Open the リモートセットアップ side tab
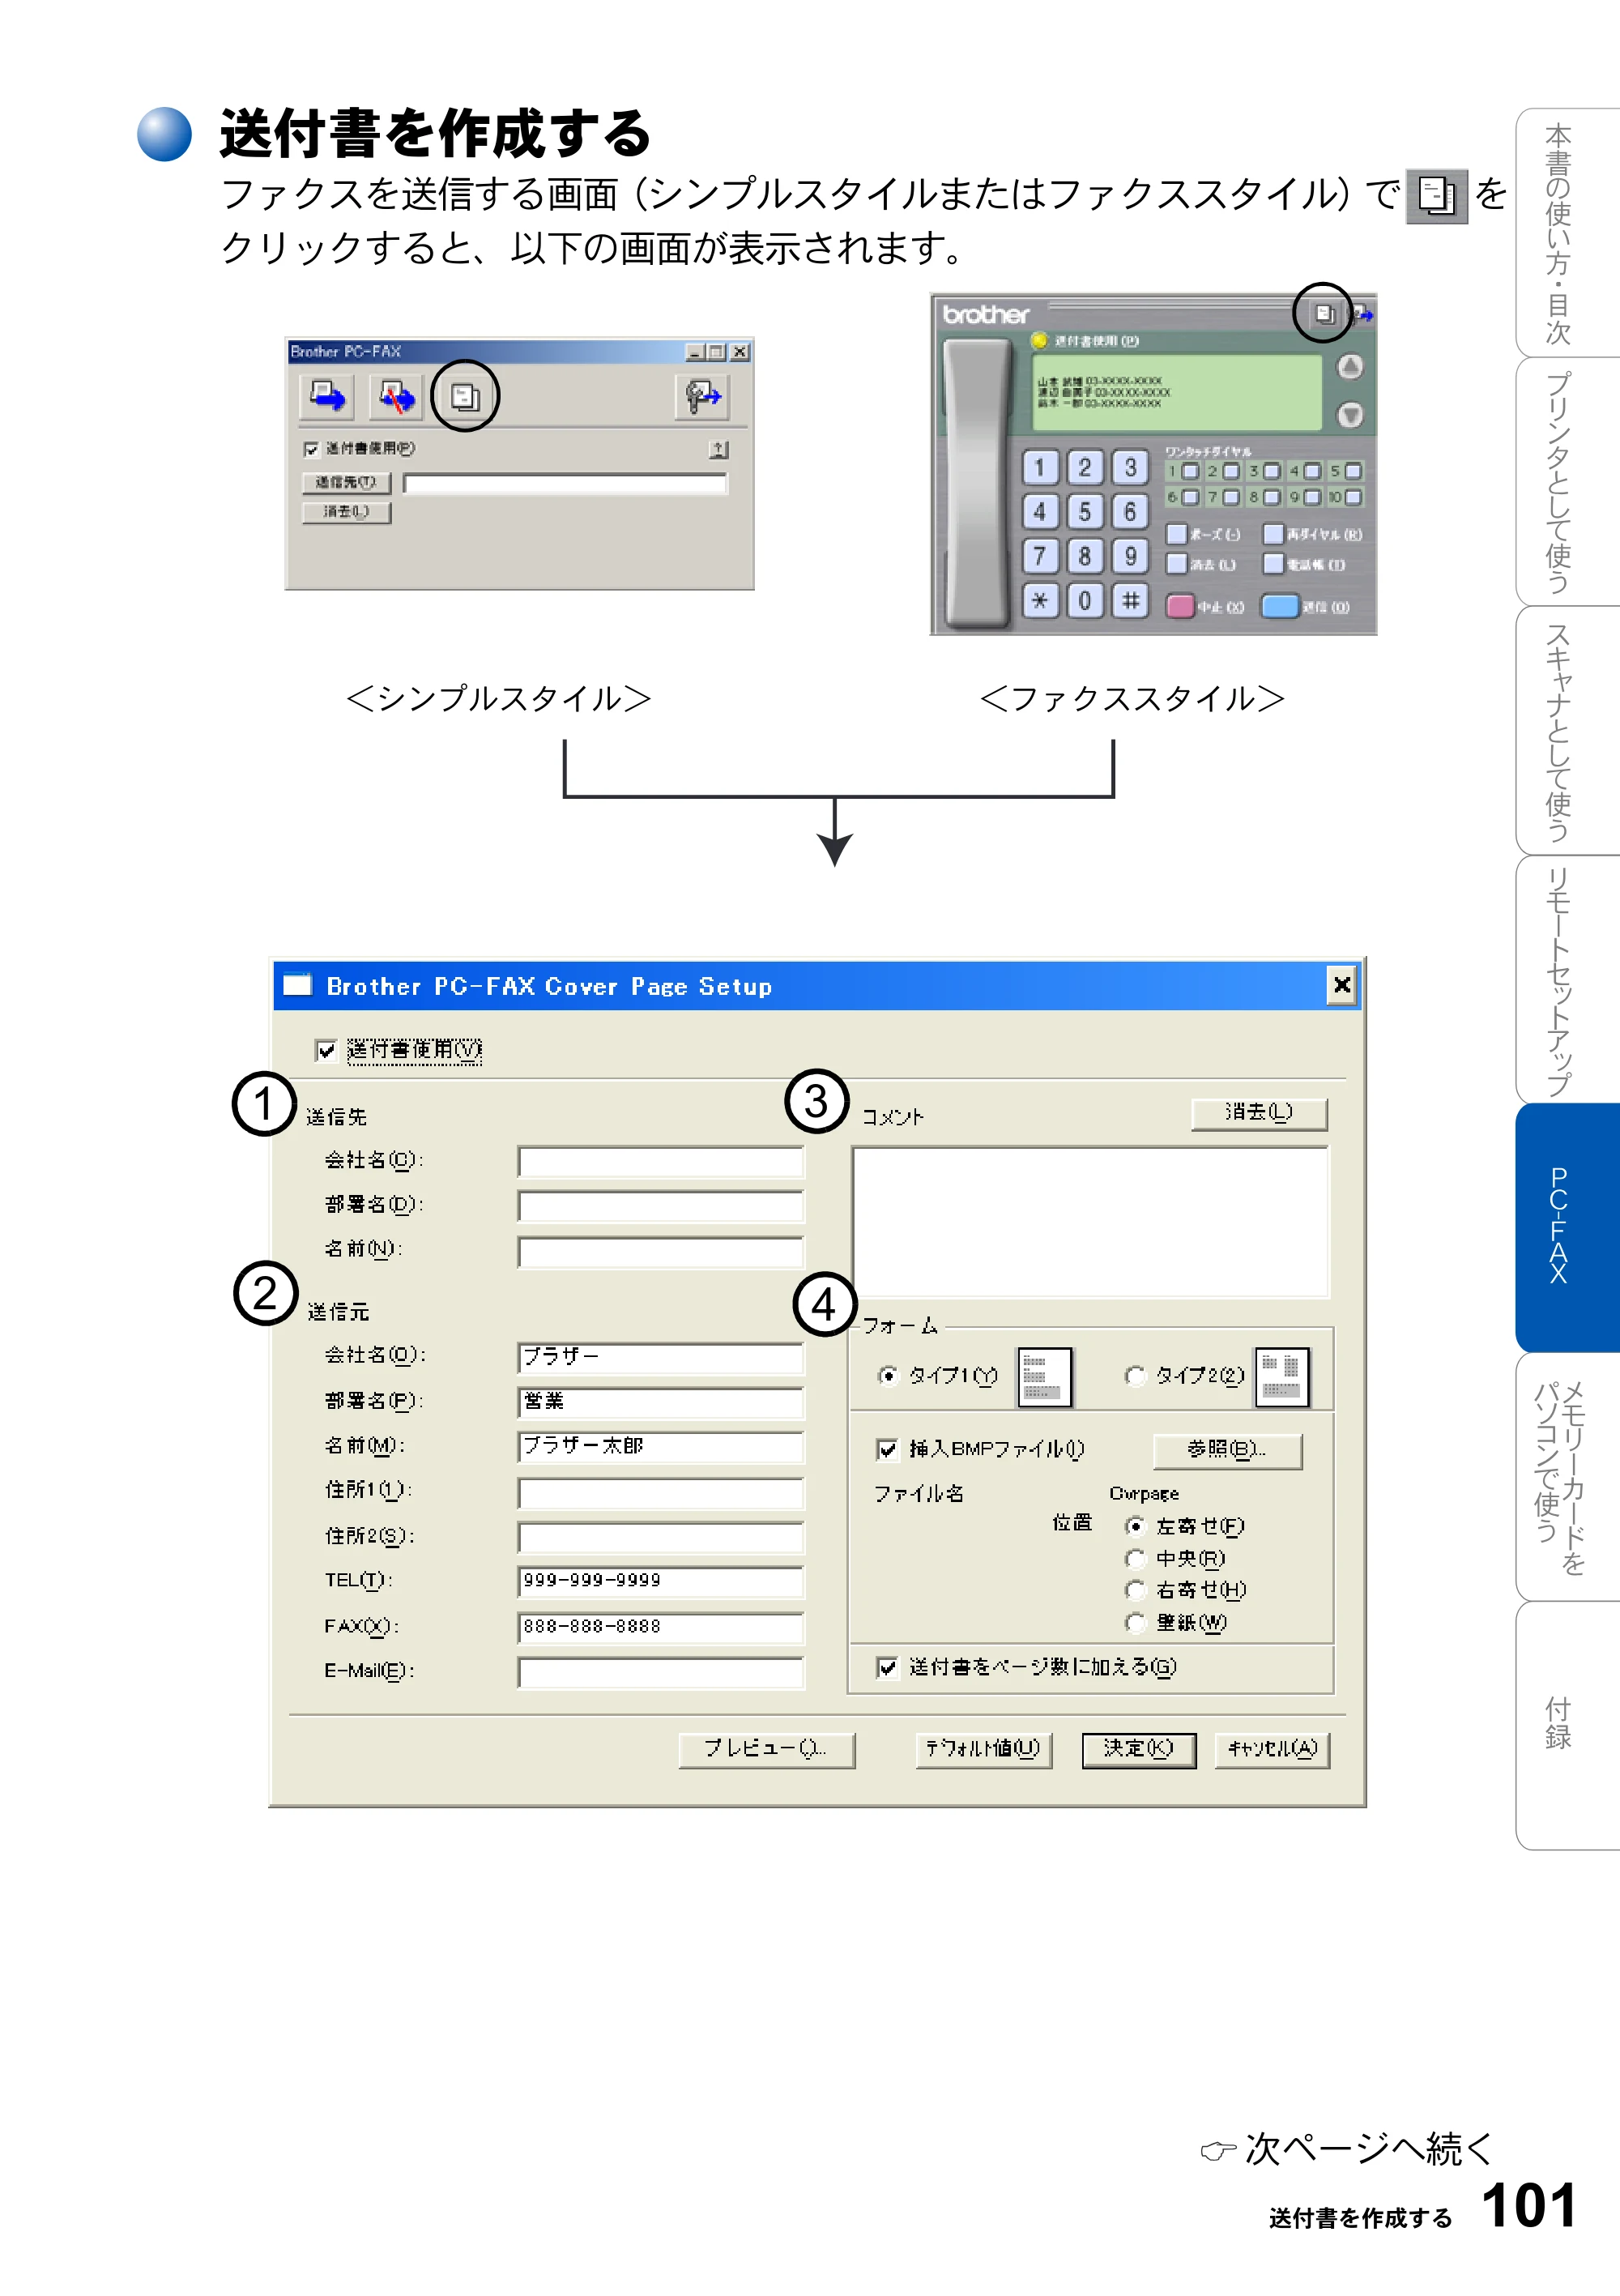The image size is (1620, 2296). point(1567,980)
